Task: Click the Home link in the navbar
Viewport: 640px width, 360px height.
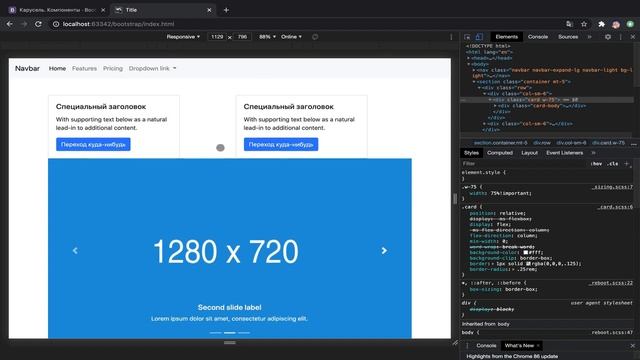Action: point(57,69)
